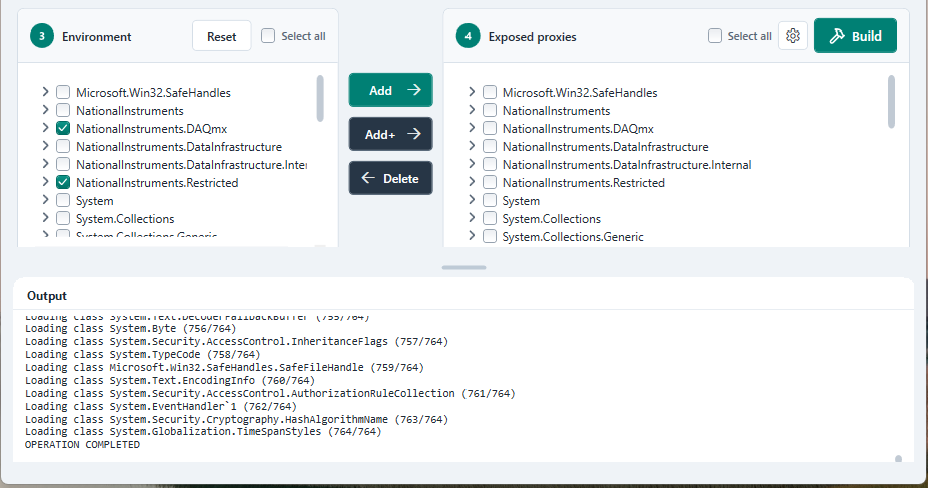Check System.Collections.Generic in Exposed proxies

[490, 237]
